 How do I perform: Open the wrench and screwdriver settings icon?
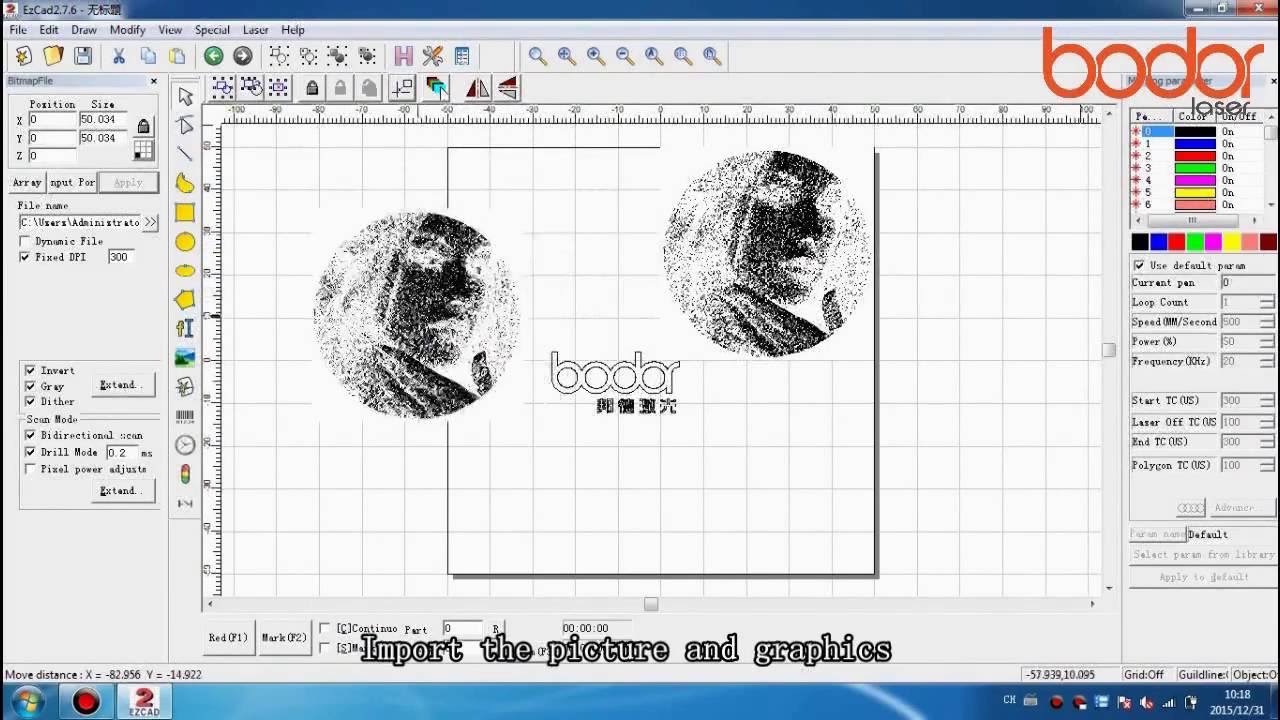pos(433,56)
